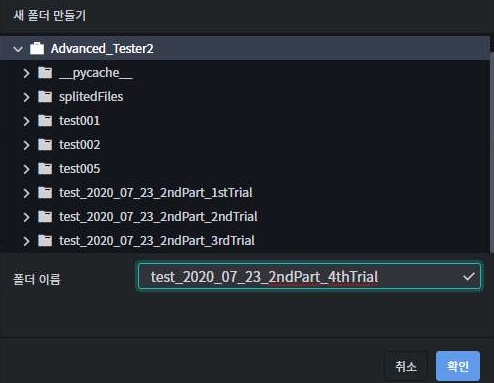Screen dimensions: 494x383
Task: Click the test001 folder icon
Action: (45, 121)
